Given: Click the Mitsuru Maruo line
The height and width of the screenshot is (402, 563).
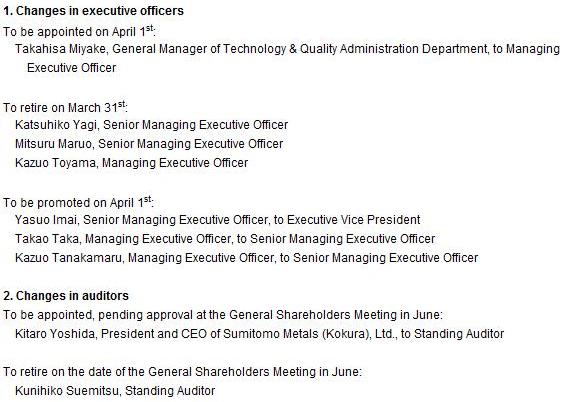Looking at the screenshot, I should click(x=149, y=144).
